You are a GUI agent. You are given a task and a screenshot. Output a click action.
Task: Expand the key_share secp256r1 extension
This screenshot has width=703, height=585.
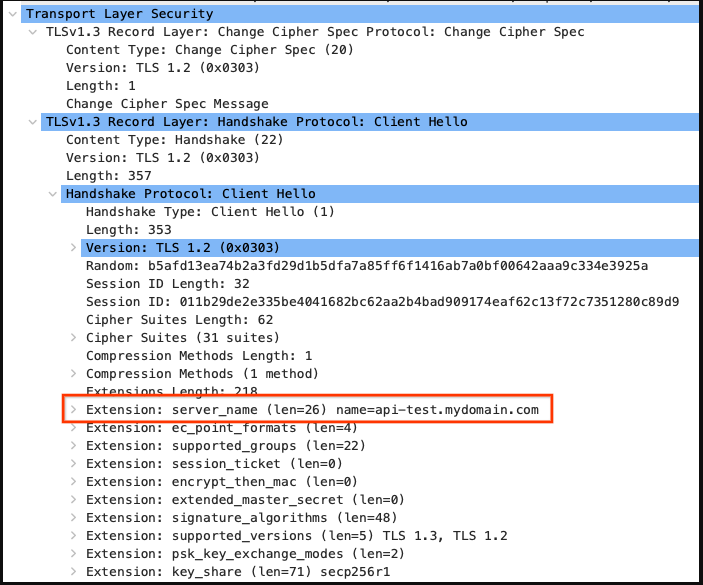point(73,572)
